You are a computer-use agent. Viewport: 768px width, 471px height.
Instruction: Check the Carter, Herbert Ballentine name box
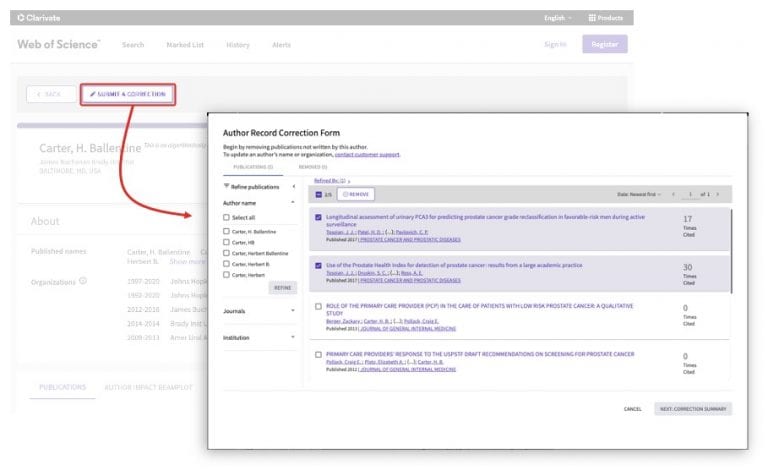(x=226, y=253)
